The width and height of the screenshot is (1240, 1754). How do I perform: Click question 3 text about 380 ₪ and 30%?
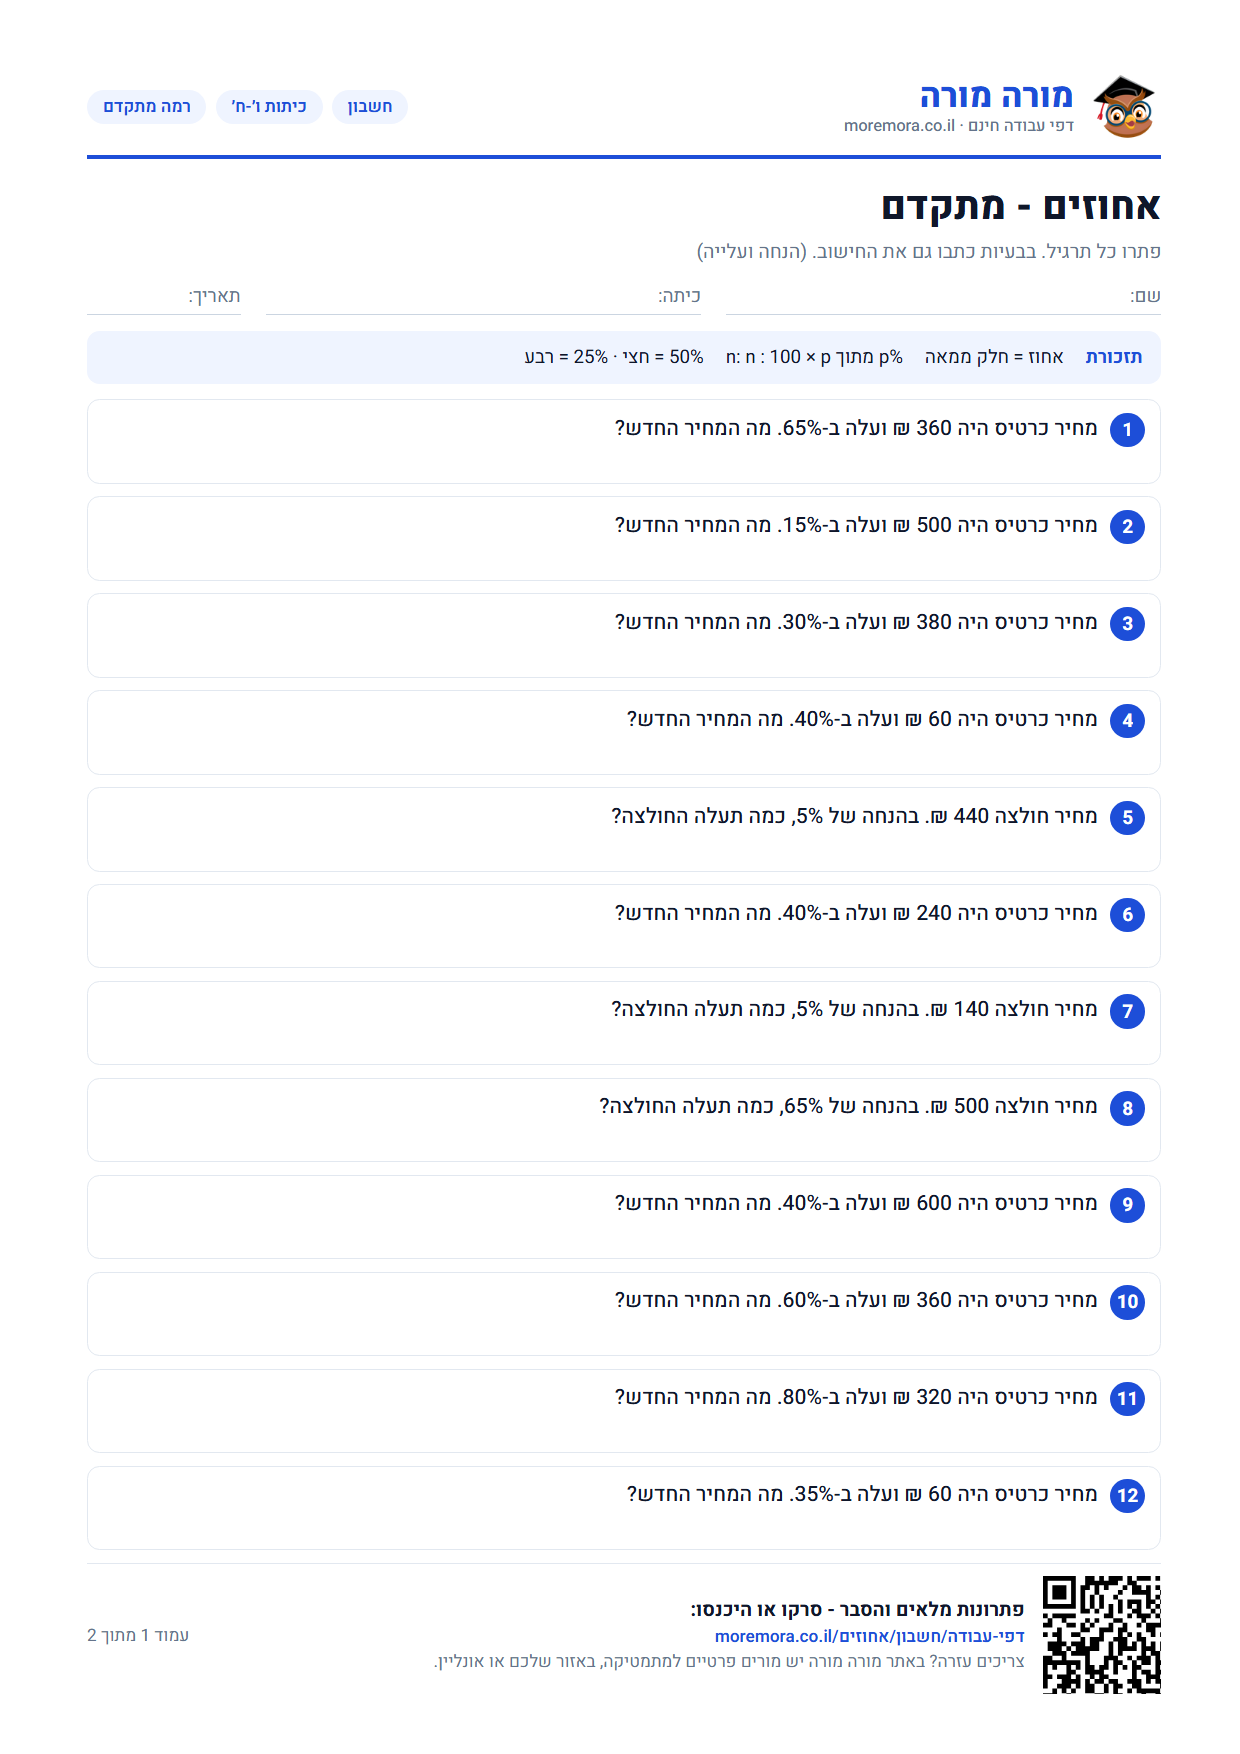pyautogui.click(x=856, y=623)
